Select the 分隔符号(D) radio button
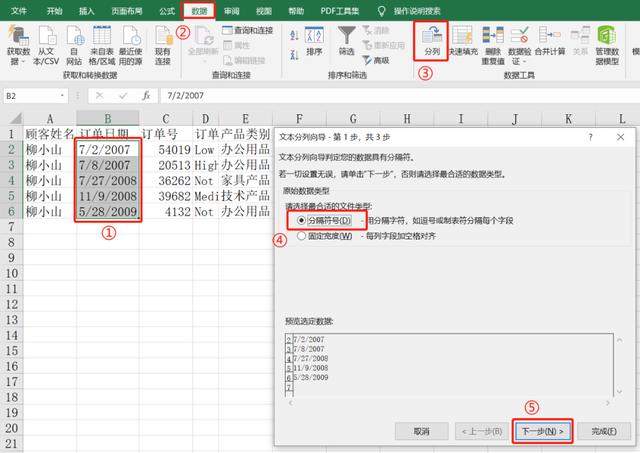Image resolution: width=640 pixels, height=453 pixels. (x=299, y=220)
